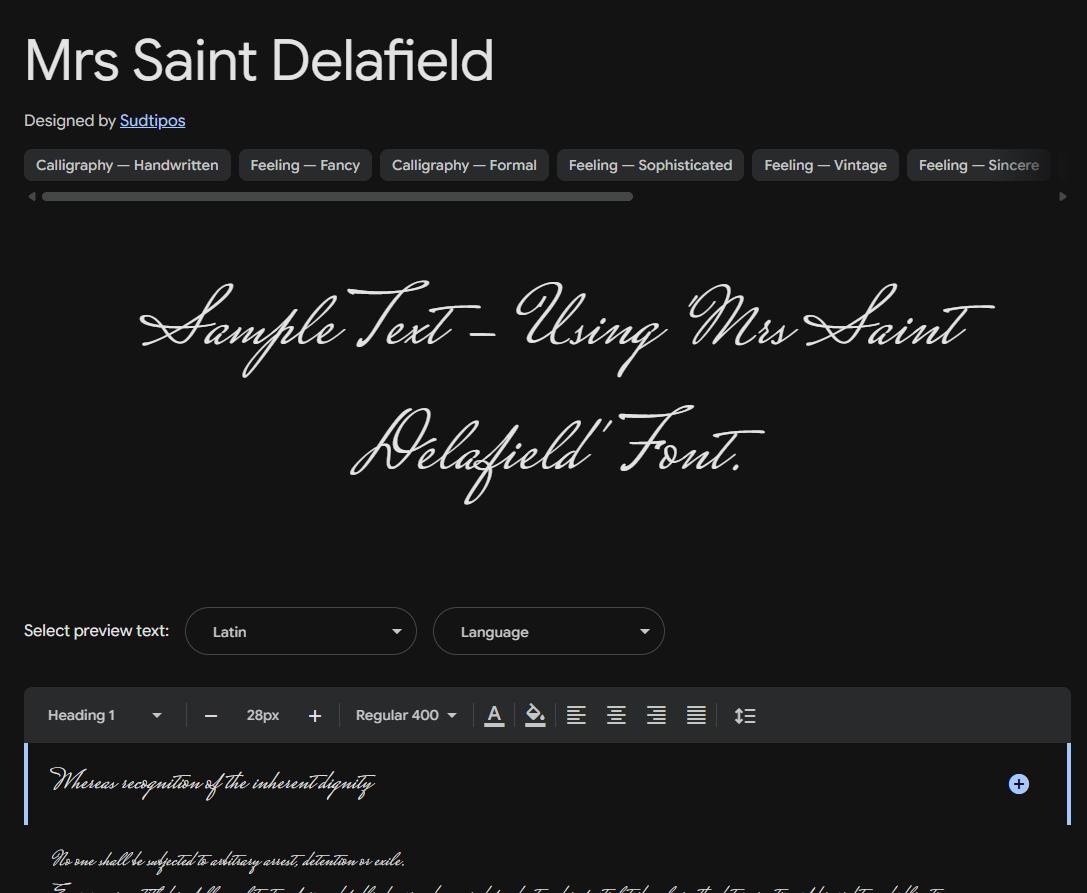Image resolution: width=1087 pixels, height=893 pixels.
Task: Center align the text
Action: point(616,715)
